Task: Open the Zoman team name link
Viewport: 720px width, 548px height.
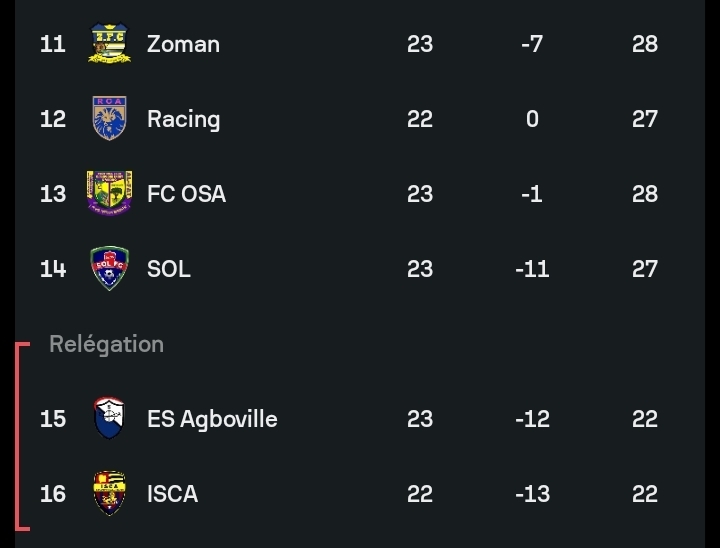Action: click(x=183, y=44)
